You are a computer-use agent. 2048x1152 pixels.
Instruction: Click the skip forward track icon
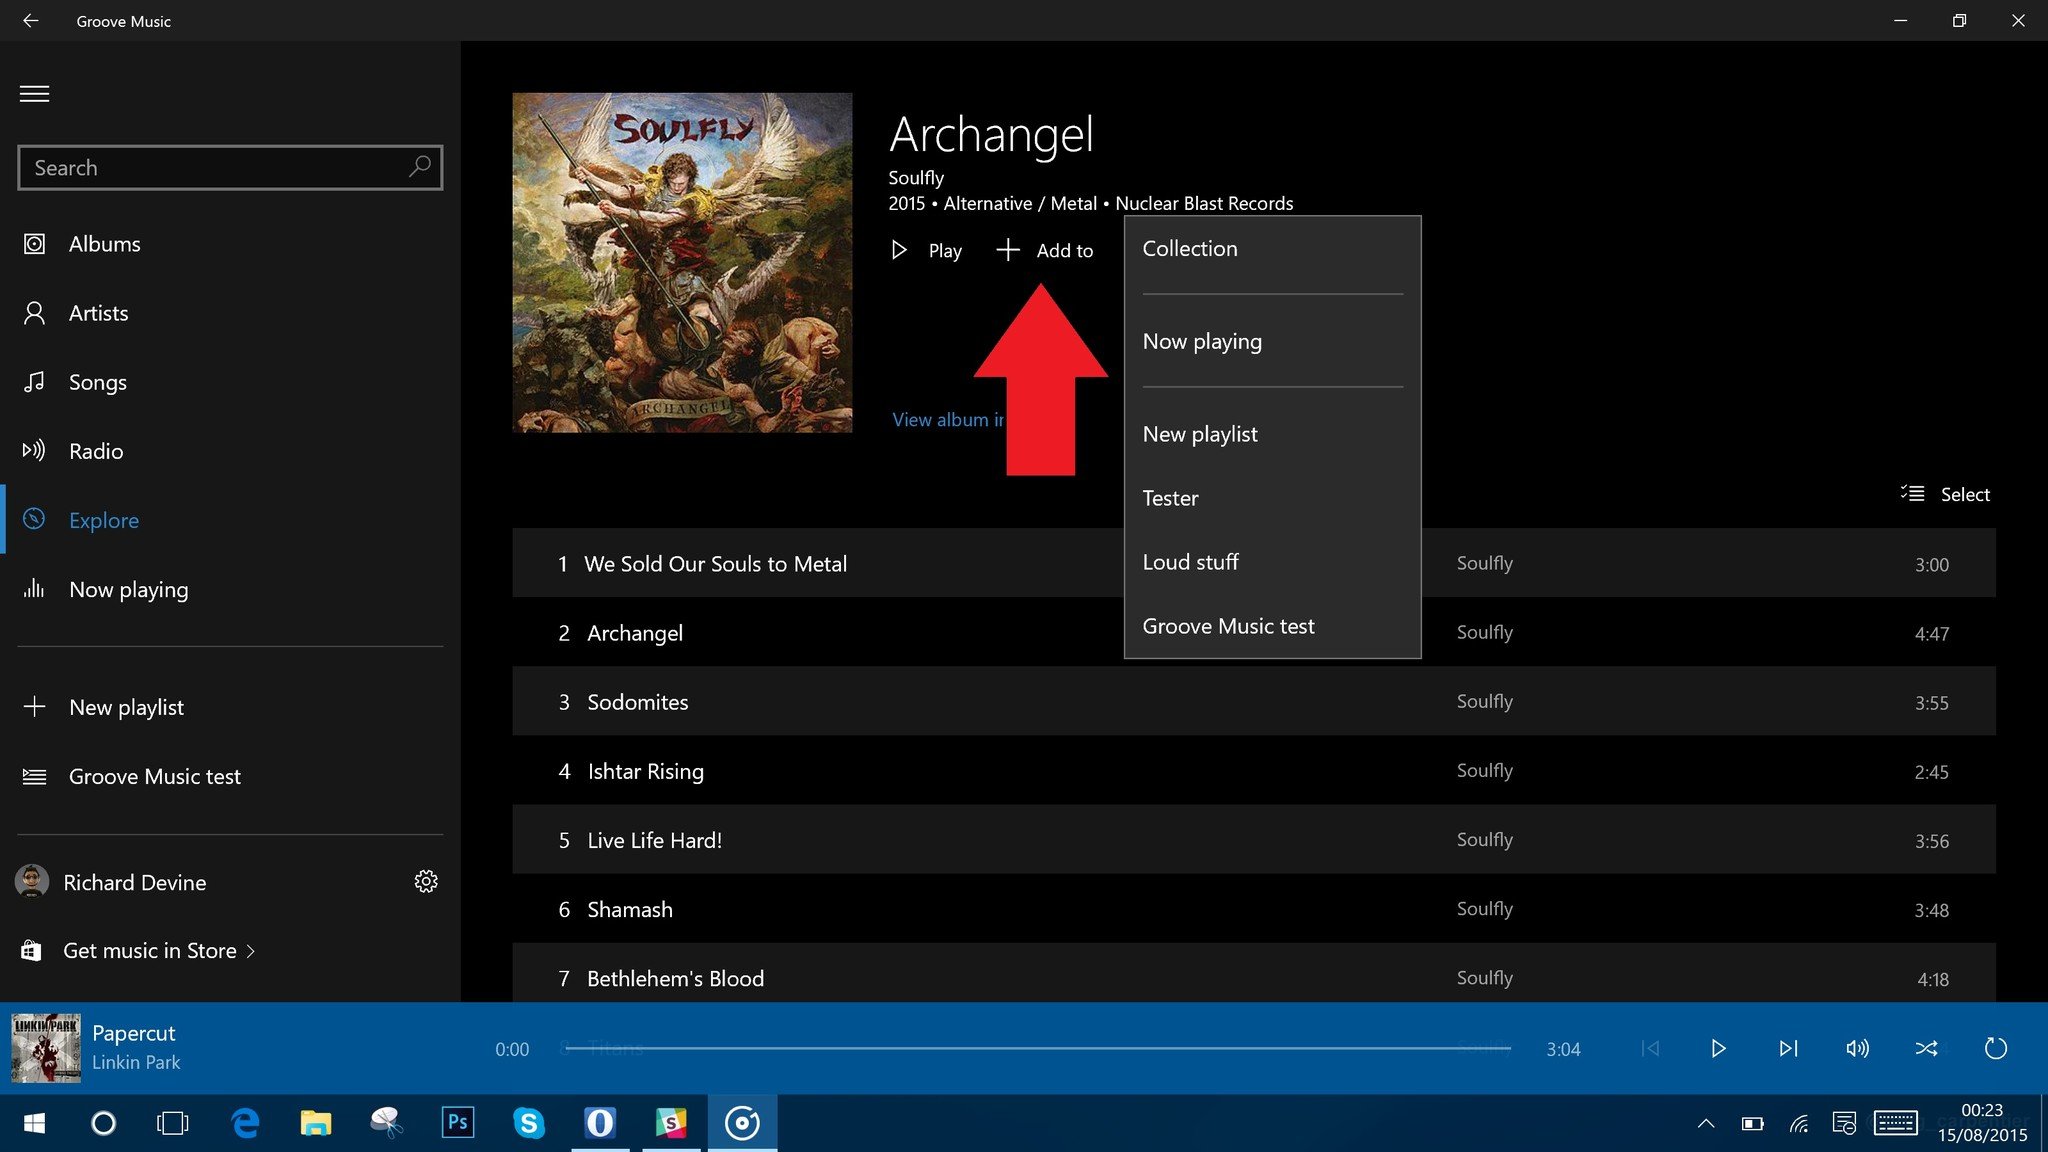pos(1786,1048)
